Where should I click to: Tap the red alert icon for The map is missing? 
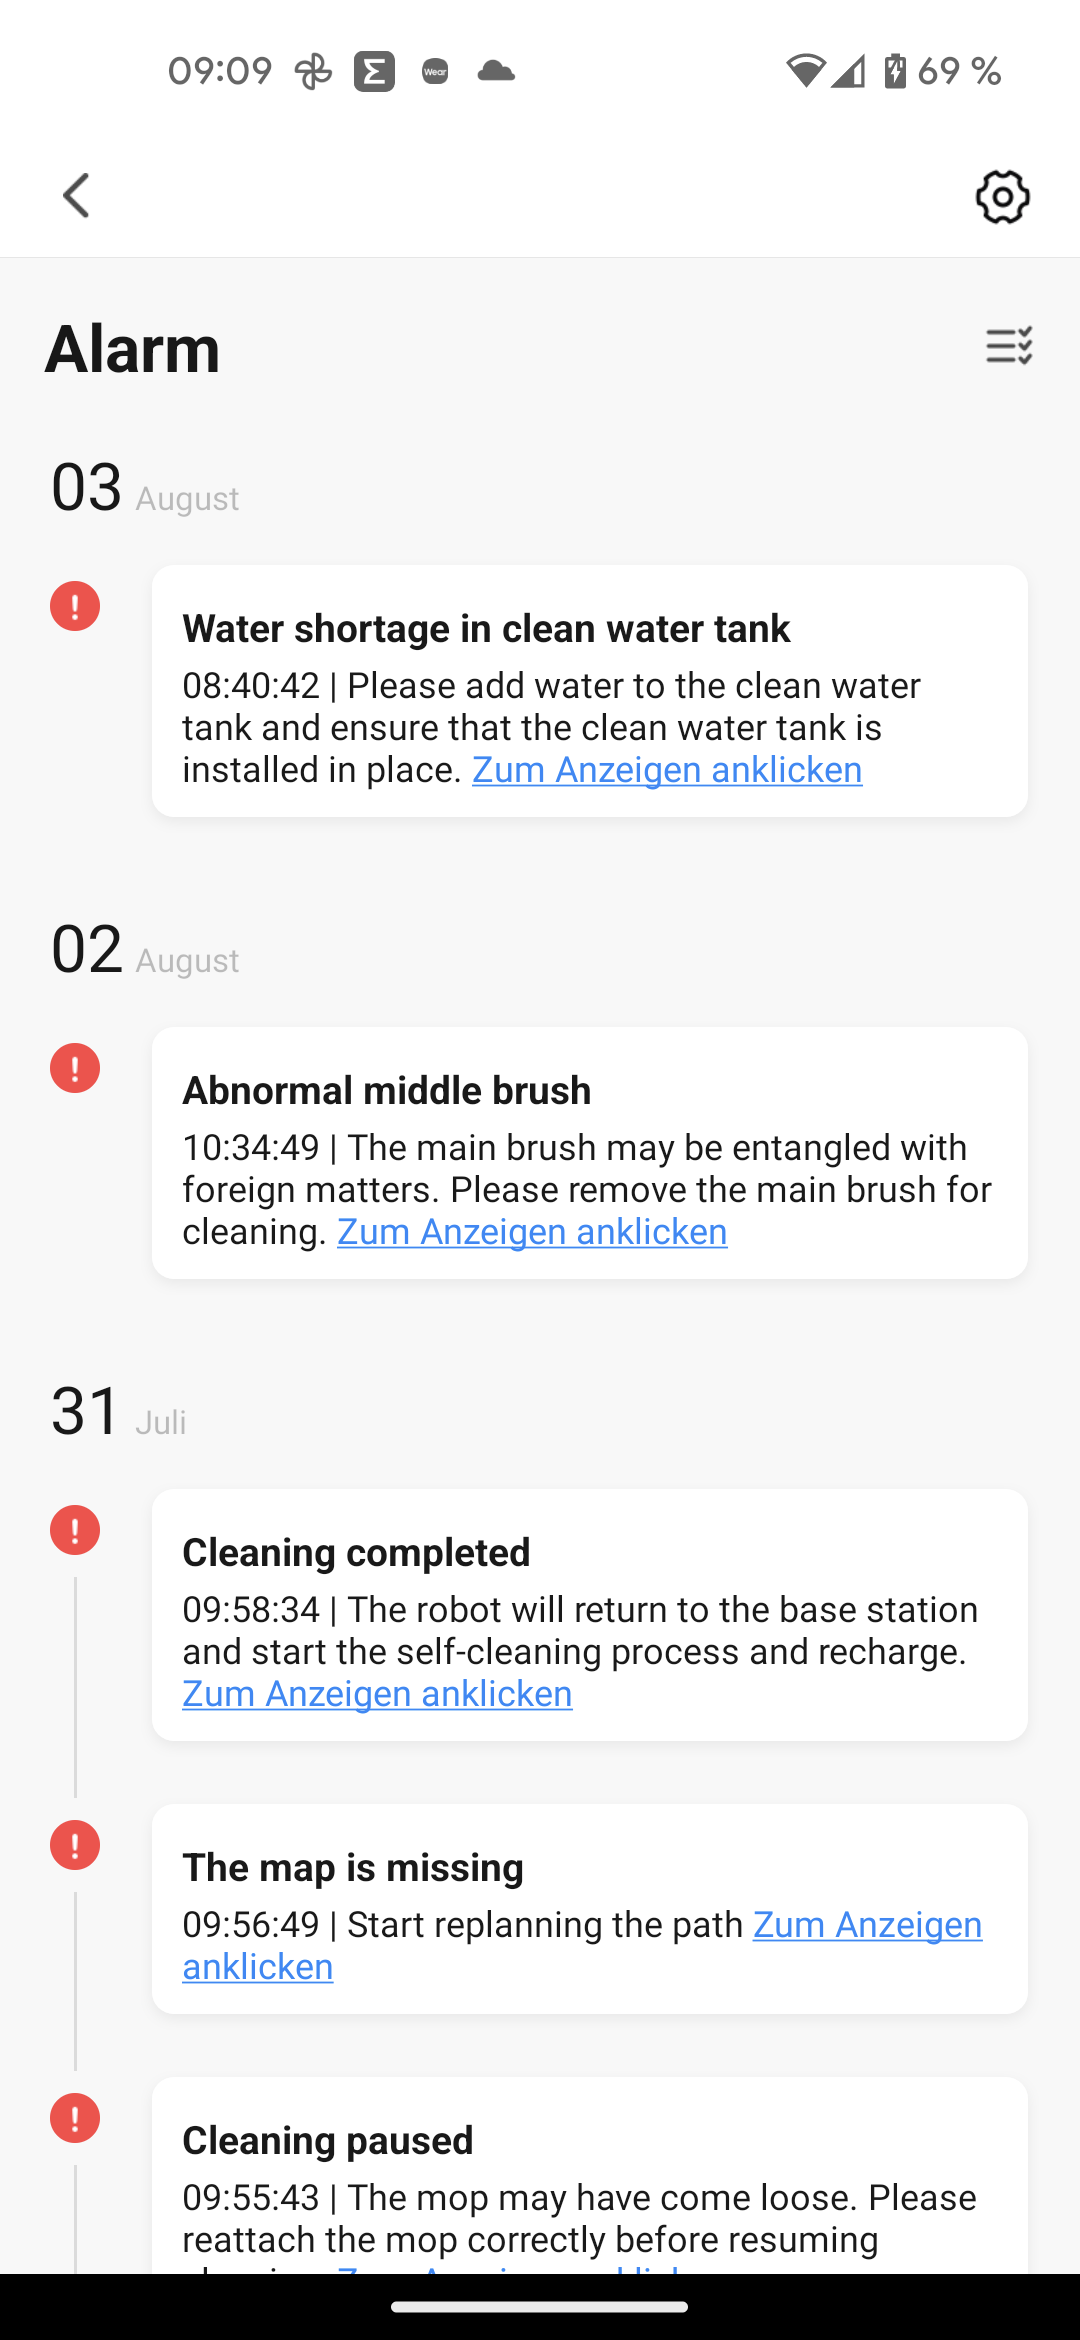[x=75, y=1845]
